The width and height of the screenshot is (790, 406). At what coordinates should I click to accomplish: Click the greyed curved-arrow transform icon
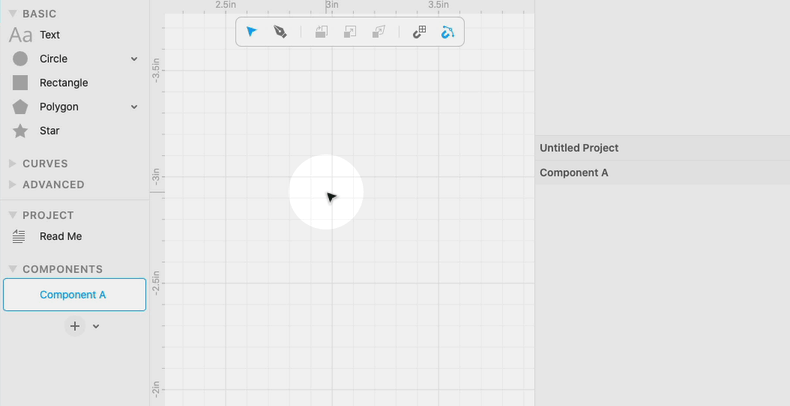coord(321,32)
